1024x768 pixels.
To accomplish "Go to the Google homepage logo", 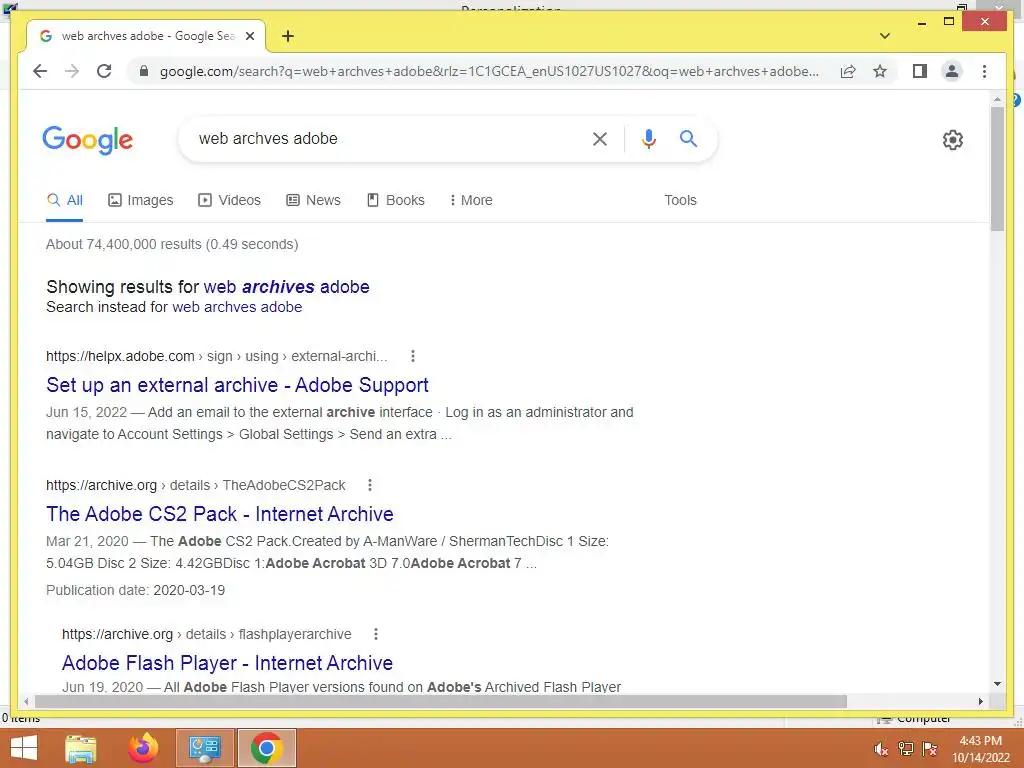I will (x=88, y=140).
